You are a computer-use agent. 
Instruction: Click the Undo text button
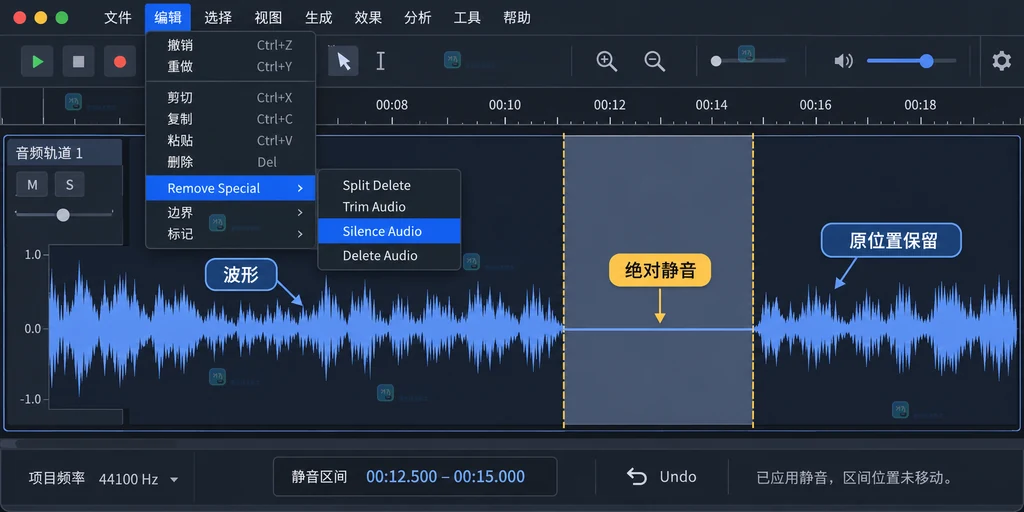point(678,477)
